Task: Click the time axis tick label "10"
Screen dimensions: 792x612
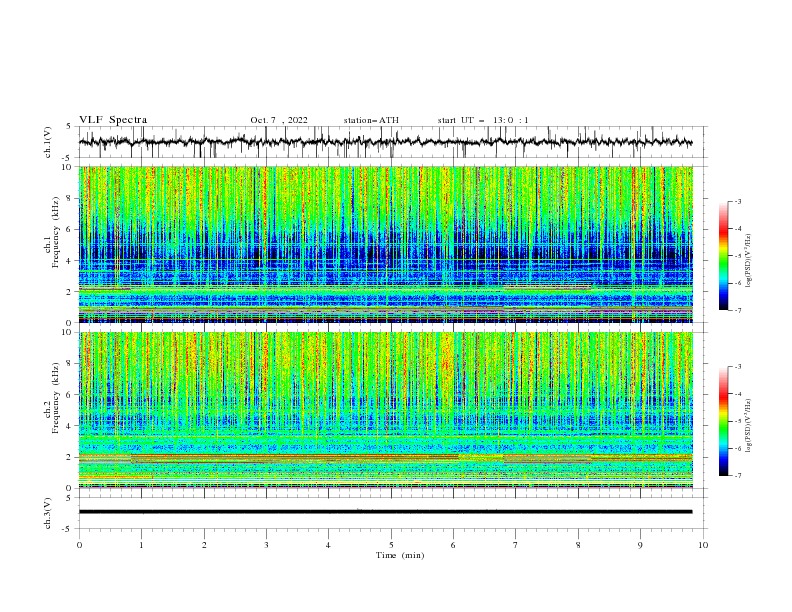Action: pyautogui.click(x=703, y=545)
